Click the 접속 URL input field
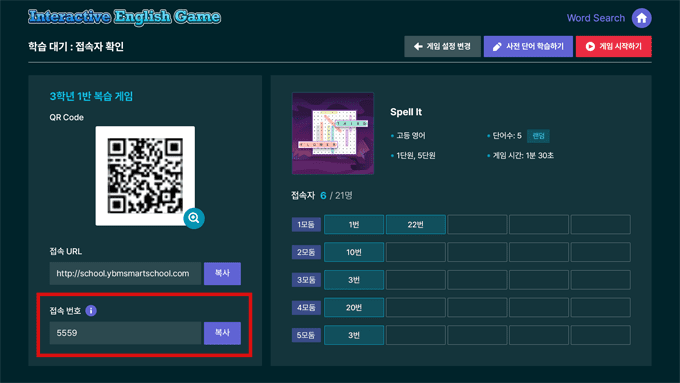This screenshot has width=680, height=383. 125,273
